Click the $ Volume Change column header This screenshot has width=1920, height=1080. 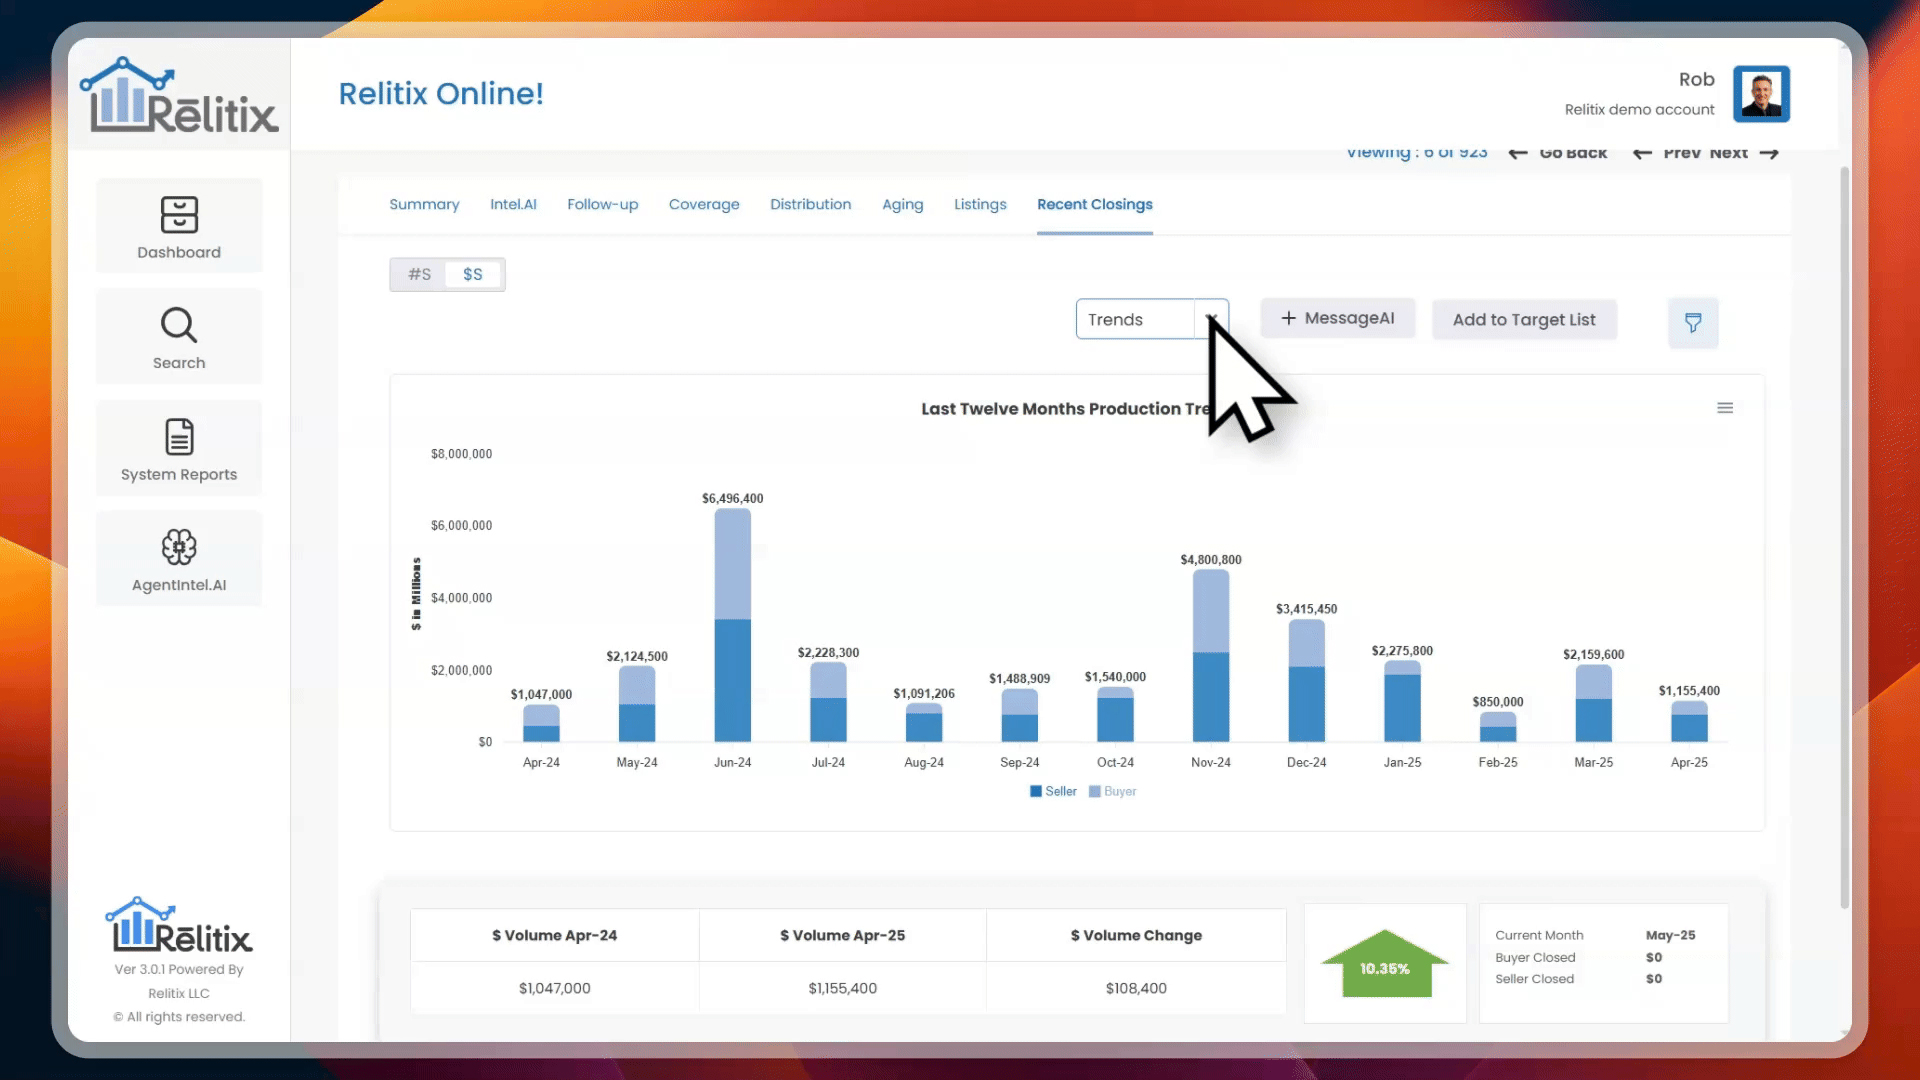[1136, 935]
